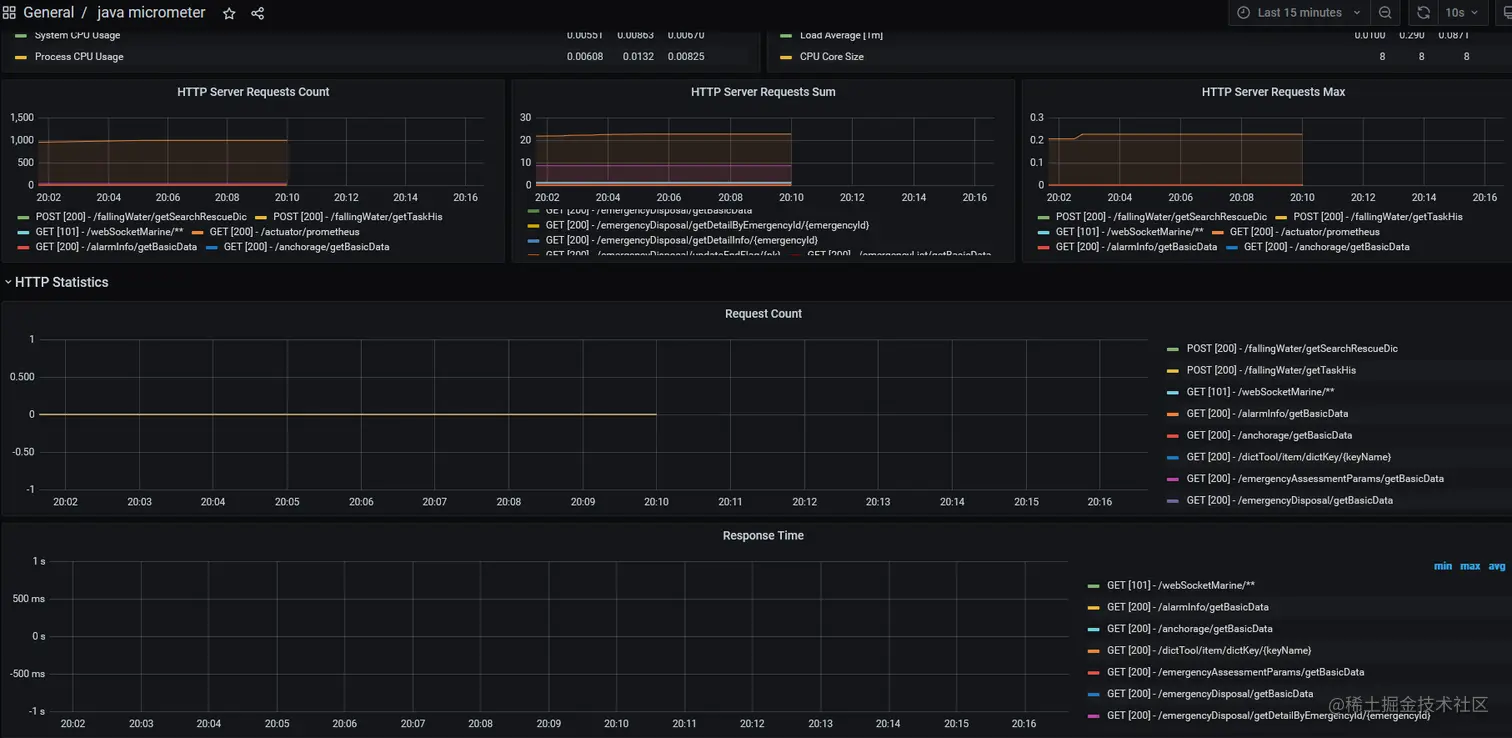Toggle getSearchRescueDic series in Requests Max panel
Image resolution: width=1512 pixels, height=738 pixels.
(x=1161, y=217)
